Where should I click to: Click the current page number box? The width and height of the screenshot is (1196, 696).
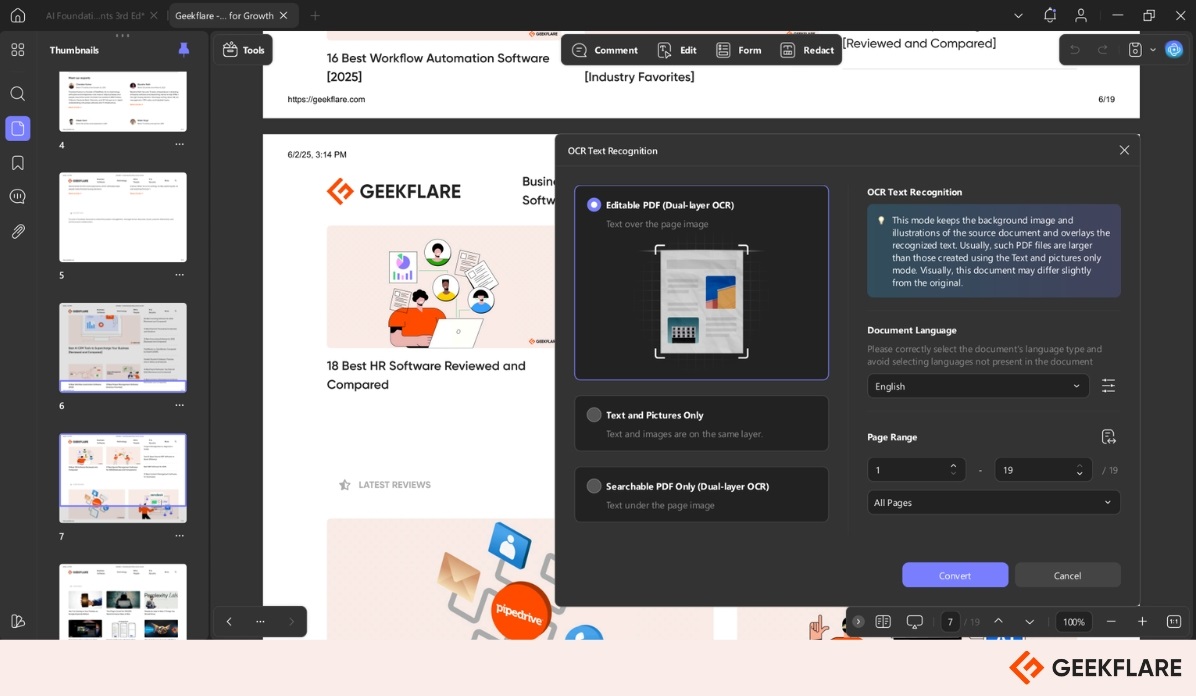[x=950, y=621]
